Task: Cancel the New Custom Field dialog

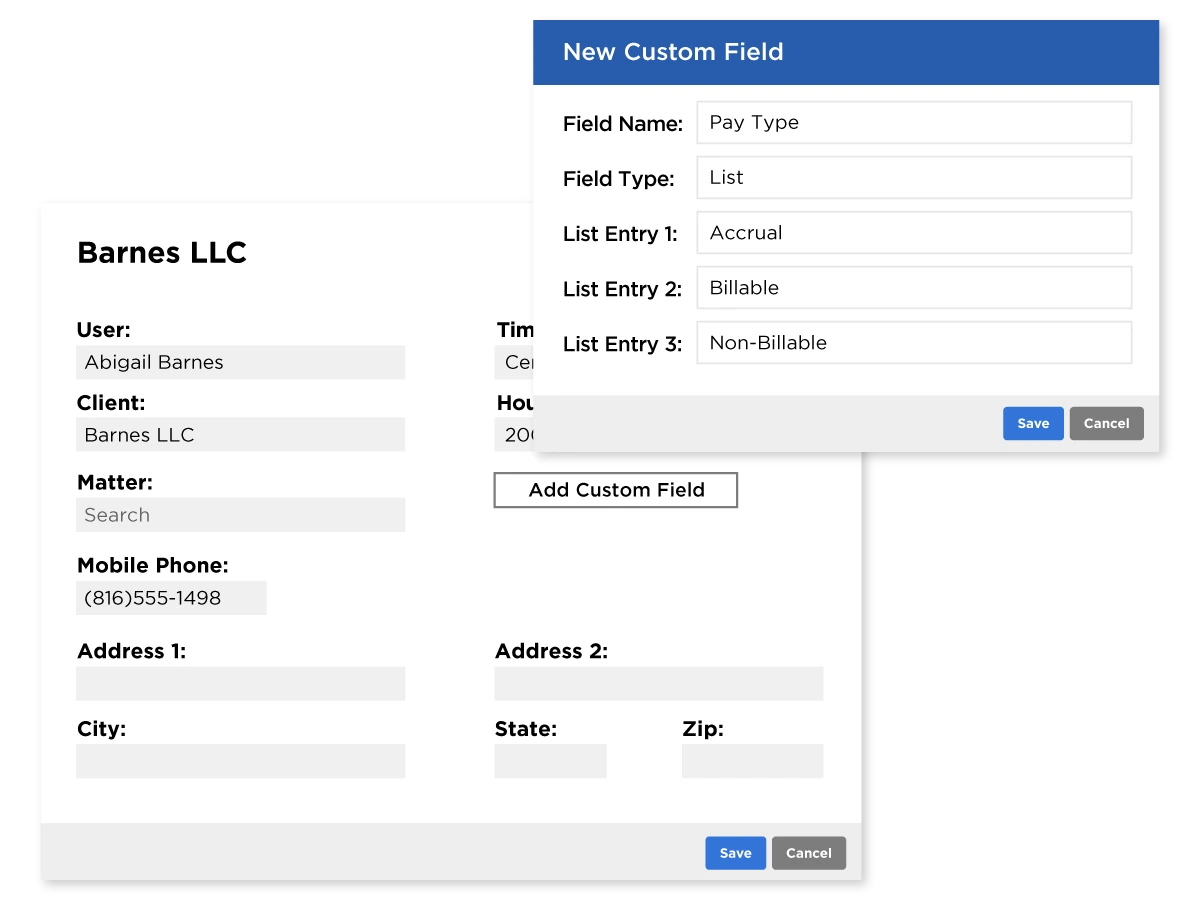Action: click(1106, 423)
